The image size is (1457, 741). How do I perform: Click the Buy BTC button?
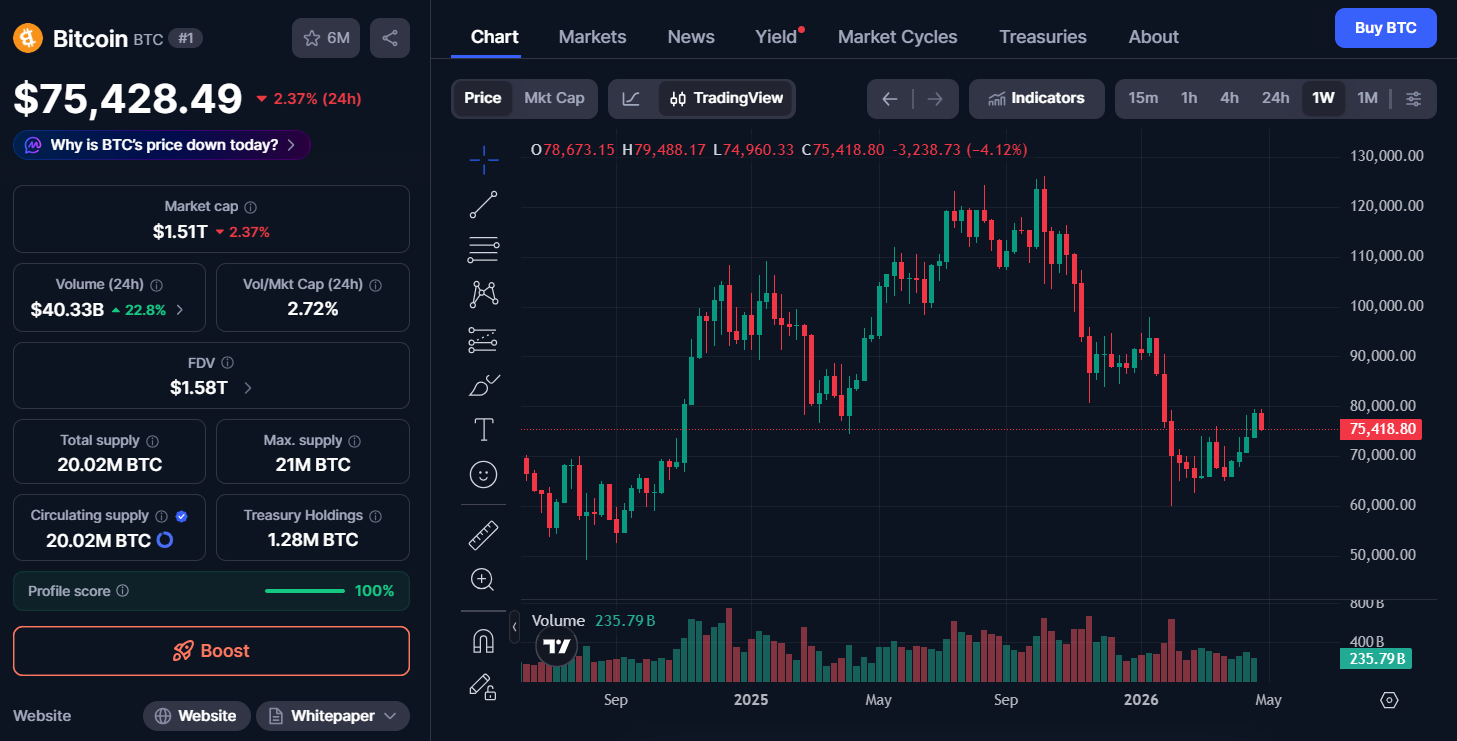[x=1385, y=28]
